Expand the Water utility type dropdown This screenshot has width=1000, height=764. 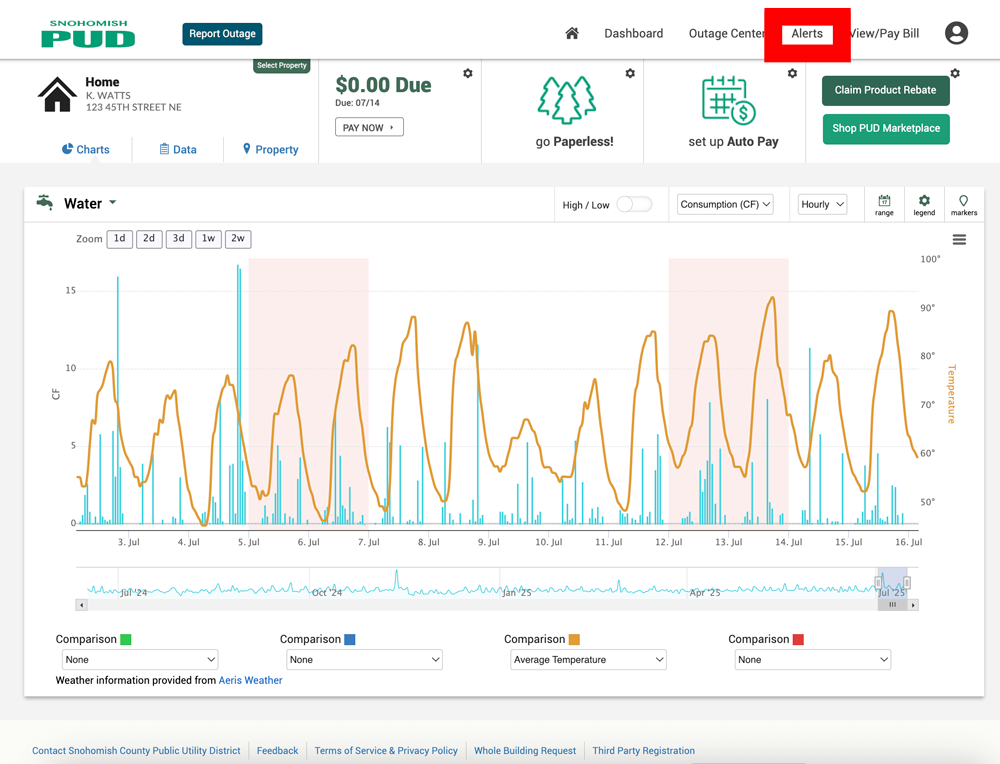point(90,203)
